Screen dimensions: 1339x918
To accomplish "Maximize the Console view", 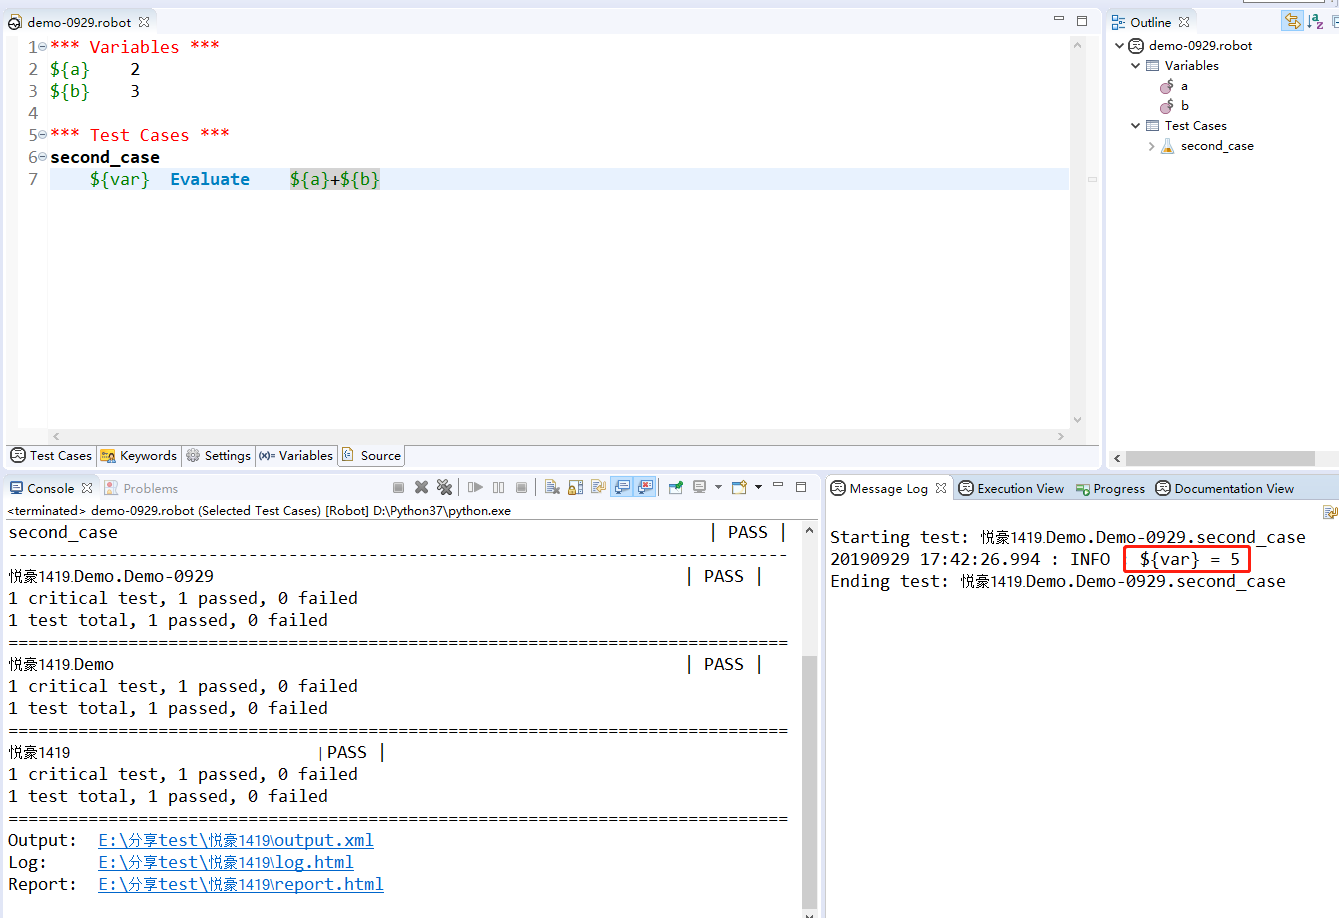I will pyautogui.click(x=801, y=487).
